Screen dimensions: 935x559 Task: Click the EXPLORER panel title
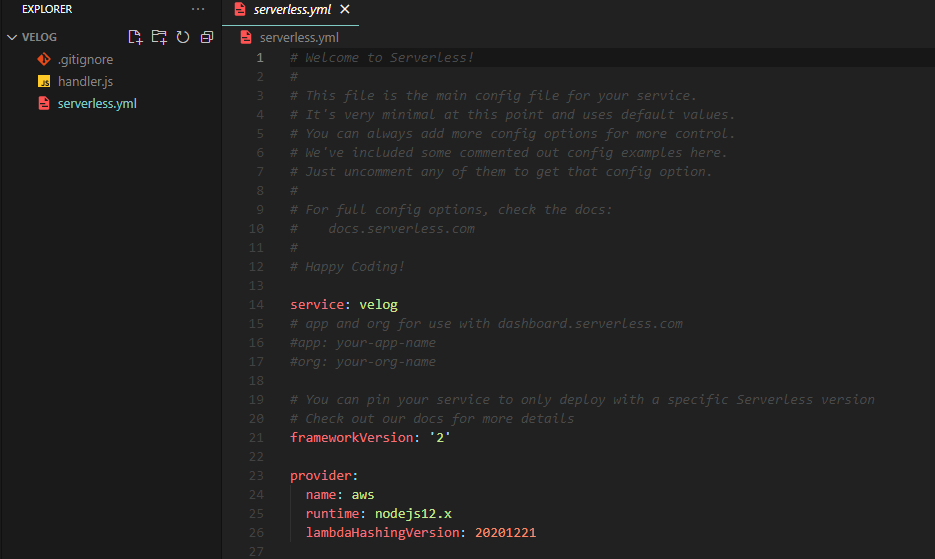point(47,9)
